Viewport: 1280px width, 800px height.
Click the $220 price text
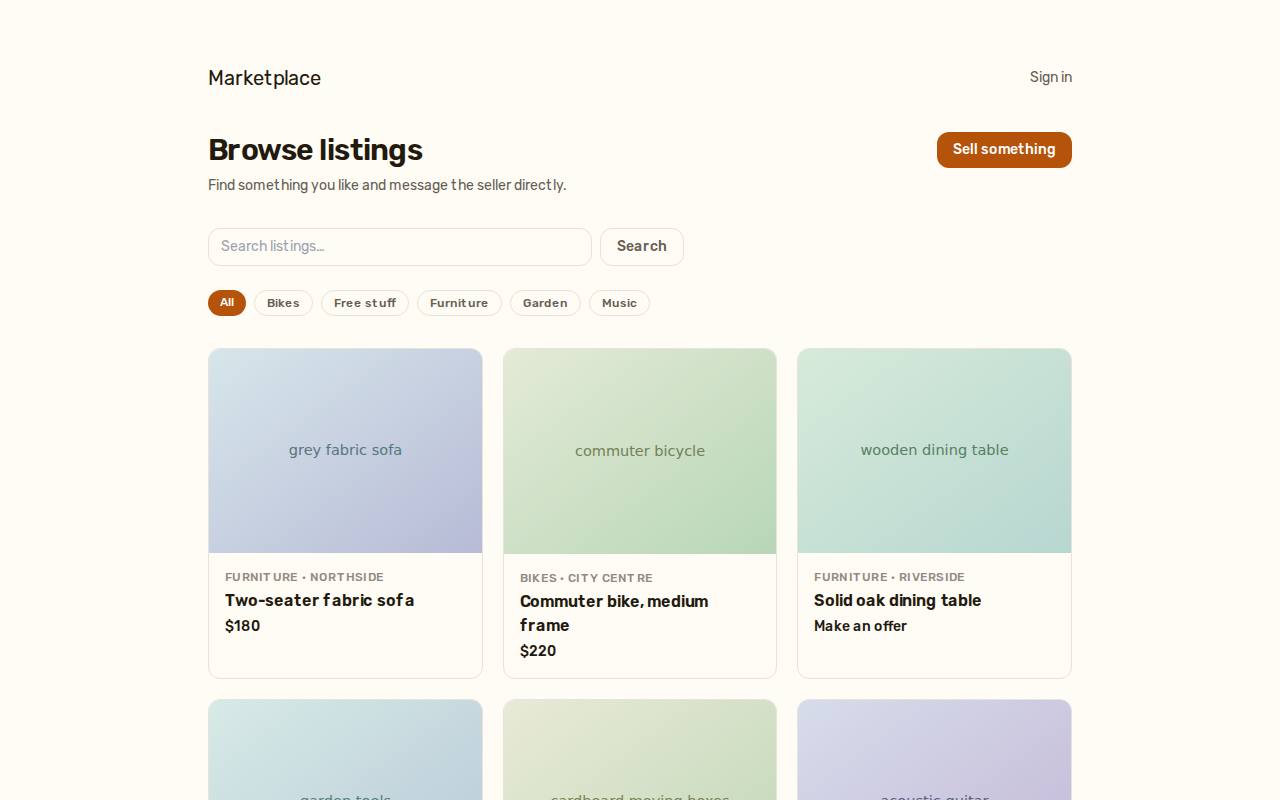click(x=538, y=651)
